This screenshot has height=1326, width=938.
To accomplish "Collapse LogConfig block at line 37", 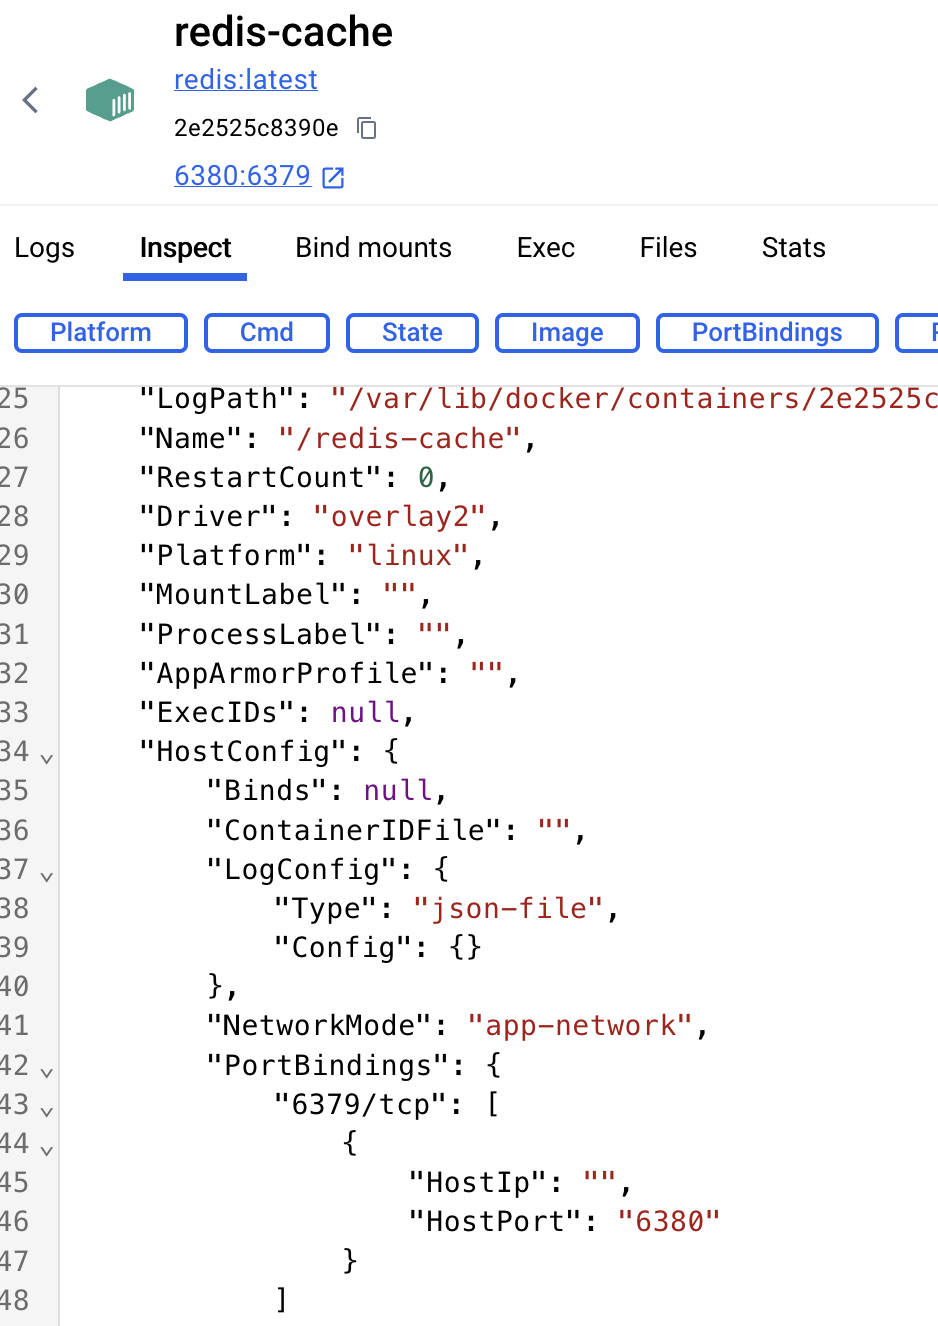I will 47,877.
